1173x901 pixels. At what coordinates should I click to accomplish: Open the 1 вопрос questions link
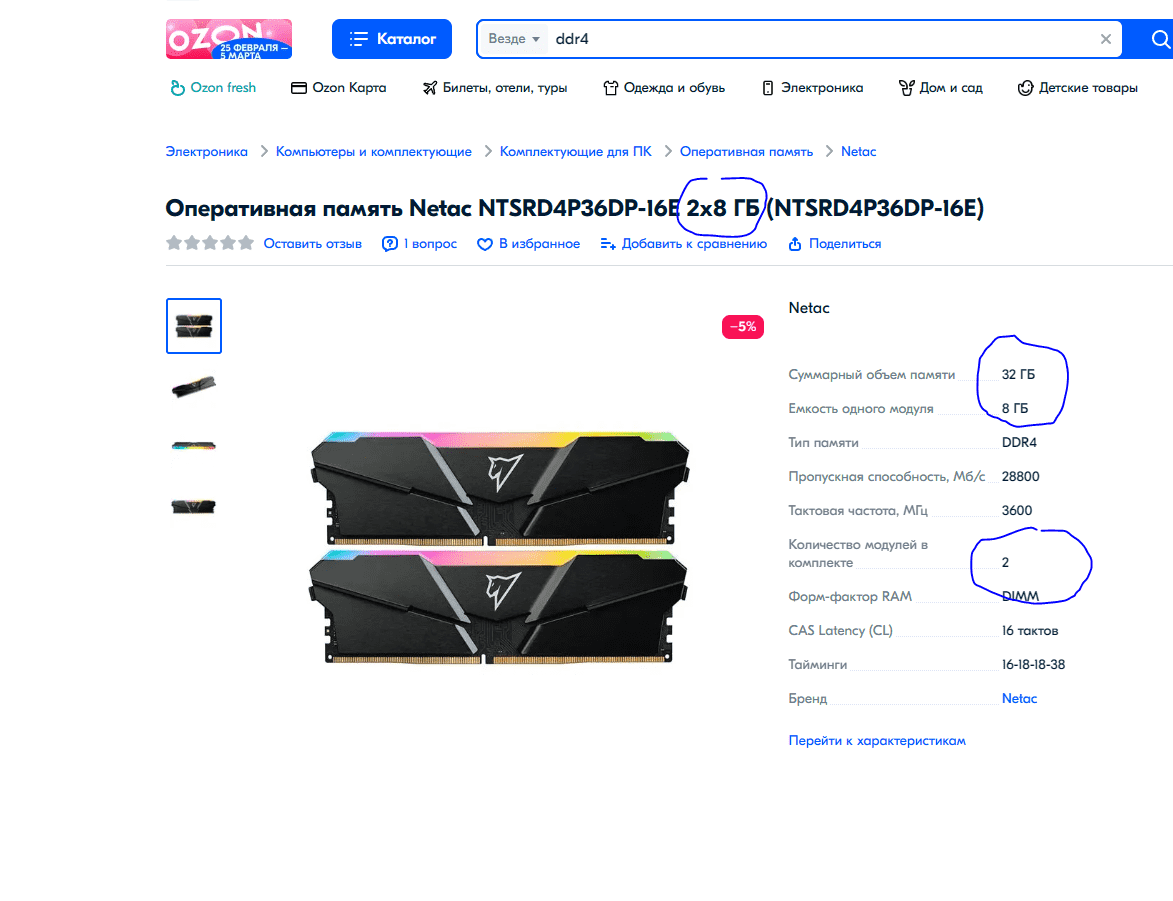coord(420,244)
